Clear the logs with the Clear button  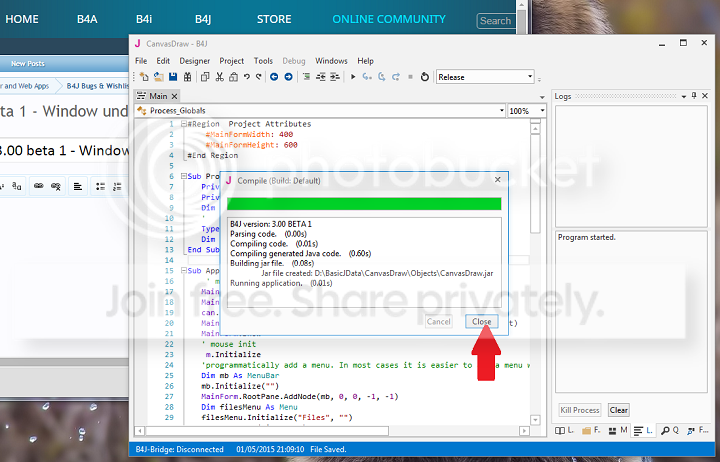pos(619,410)
